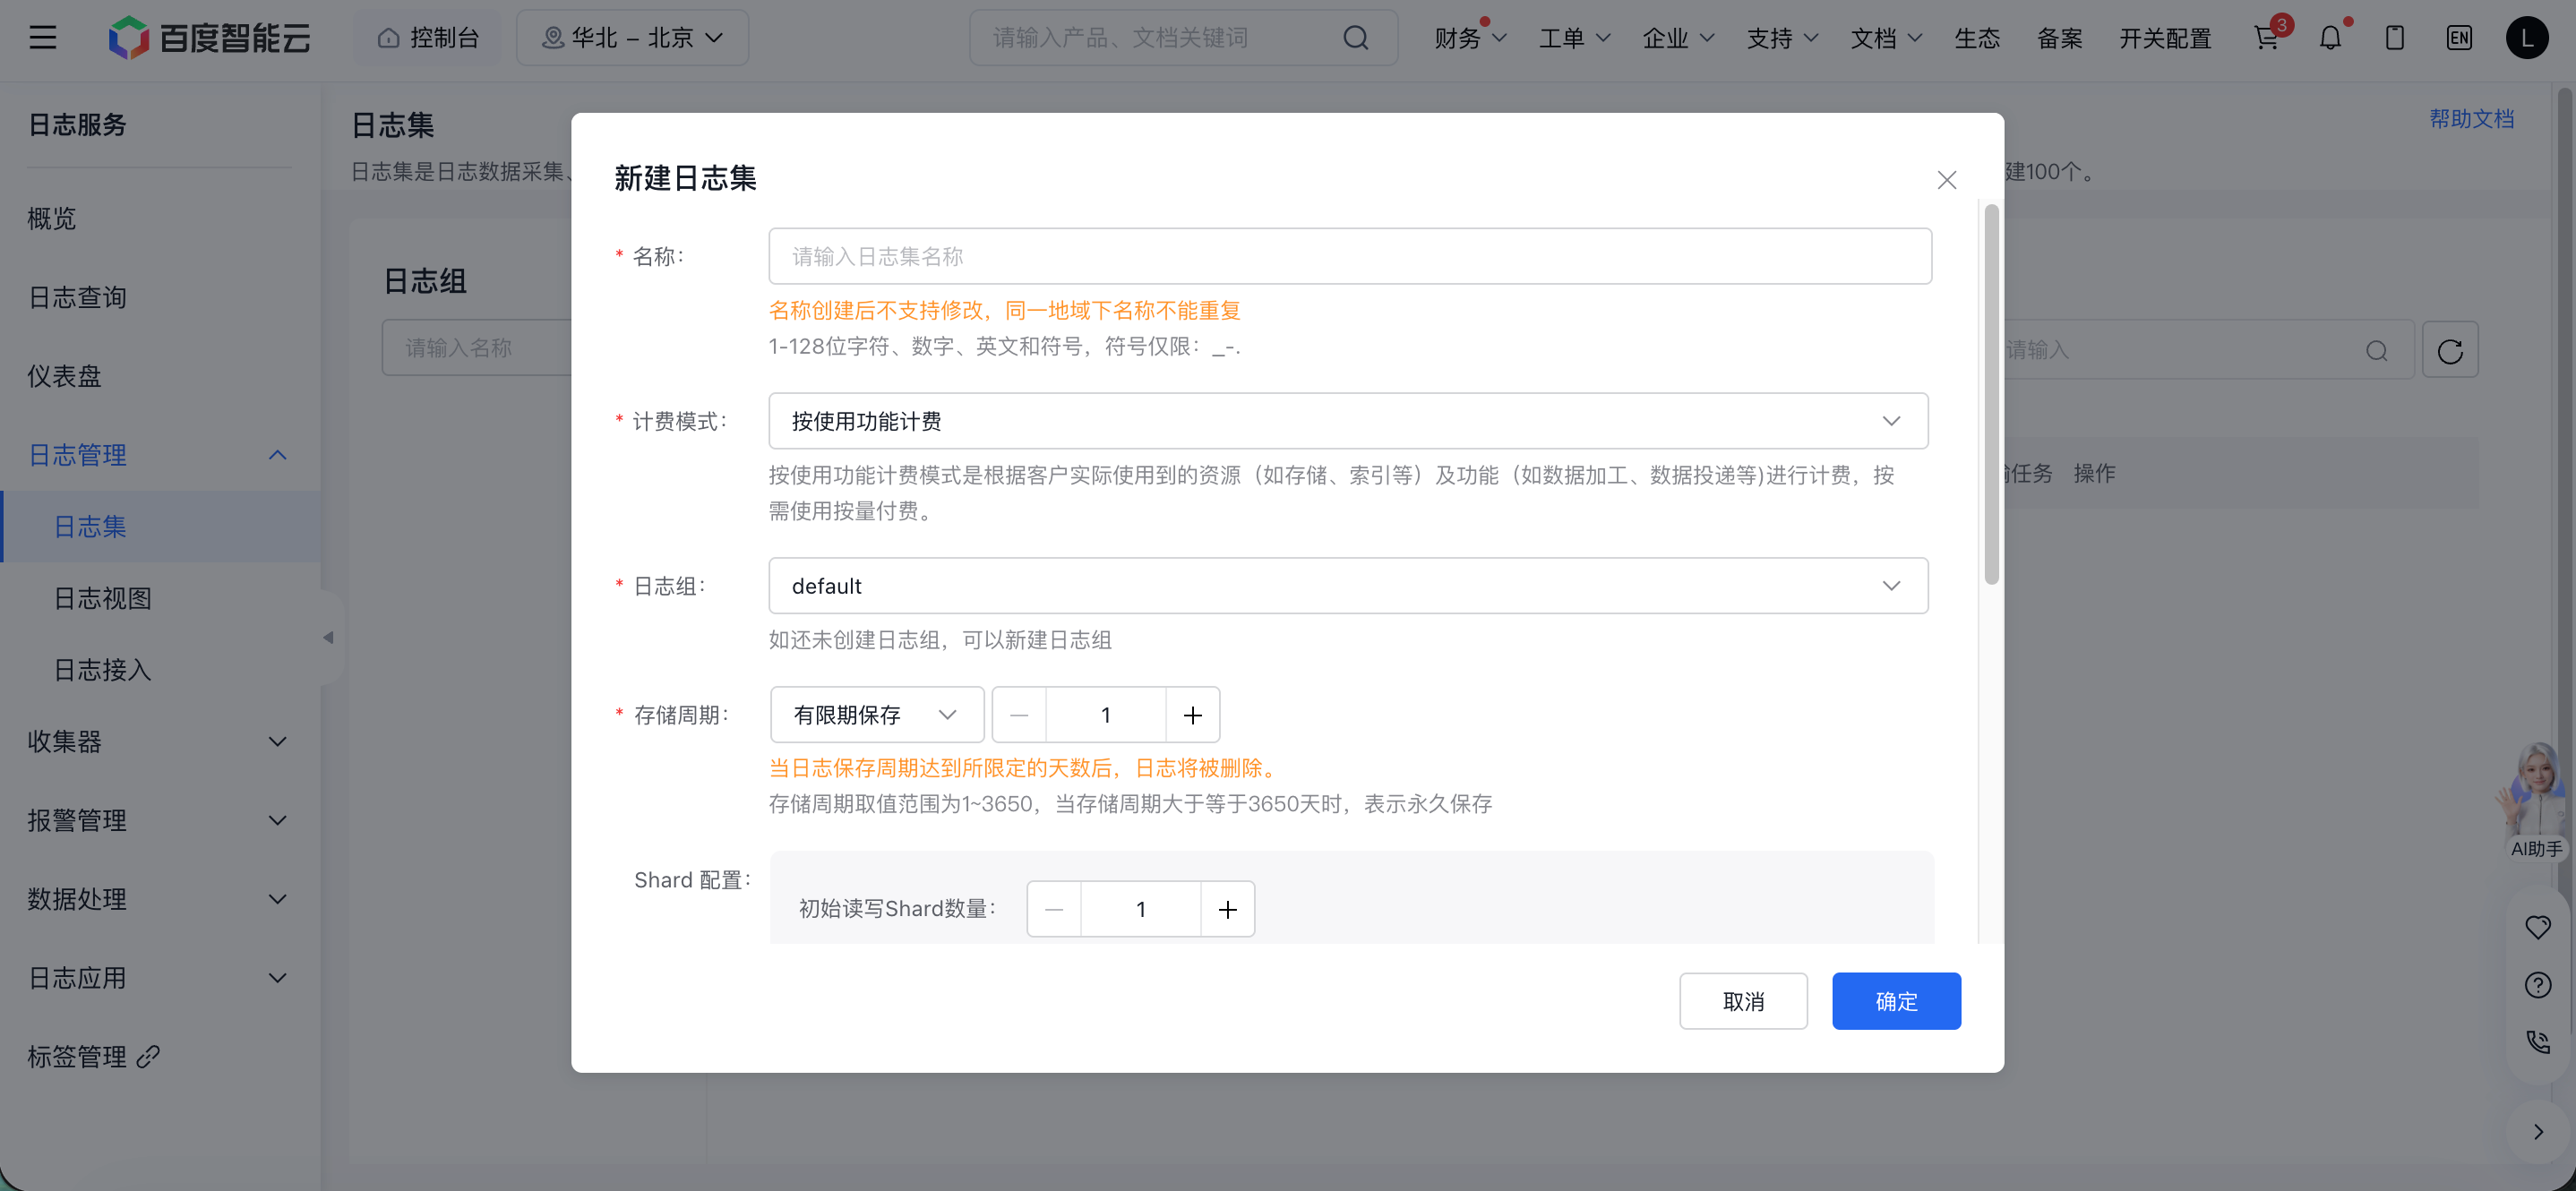Screen dimensions: 2576x1191
Task: Open the shopping cart icon
Action: (2266, 38)
